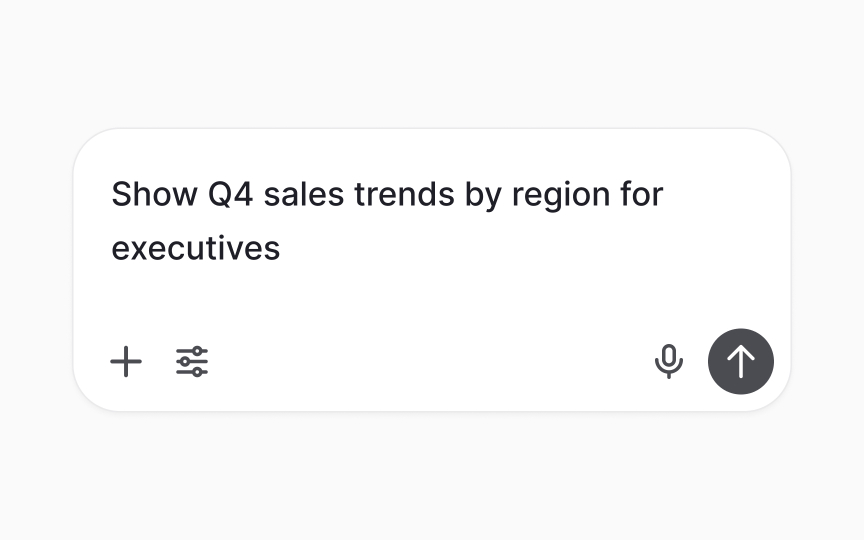Click the word "for" ending the first line
This screenshot has height=540, width=864.
(642, 194)
